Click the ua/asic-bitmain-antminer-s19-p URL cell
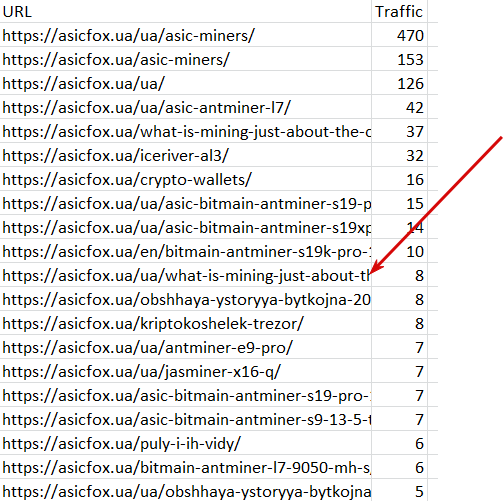 click(x=186, y=203)
